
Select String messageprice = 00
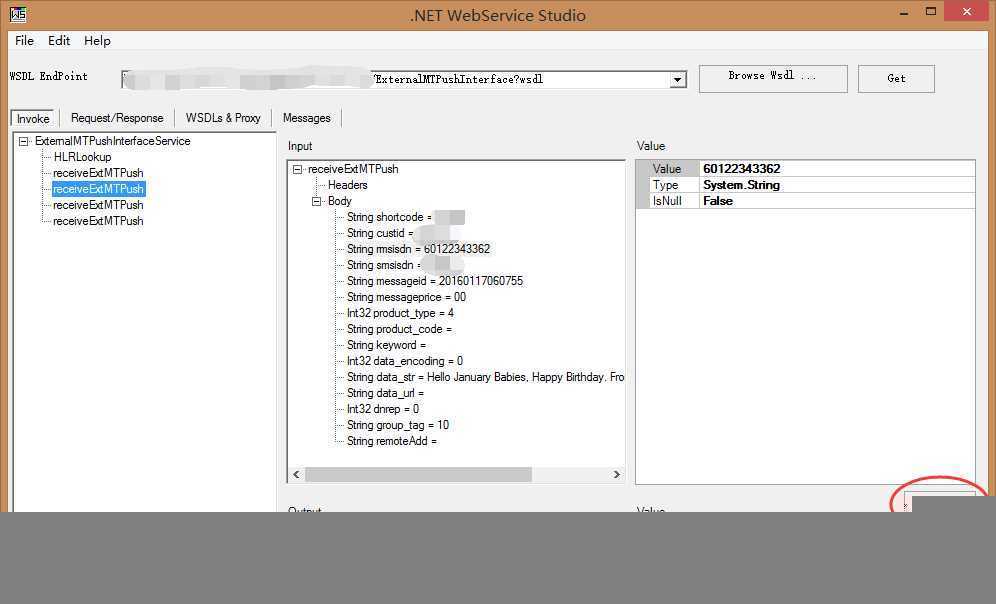(406, 297)
